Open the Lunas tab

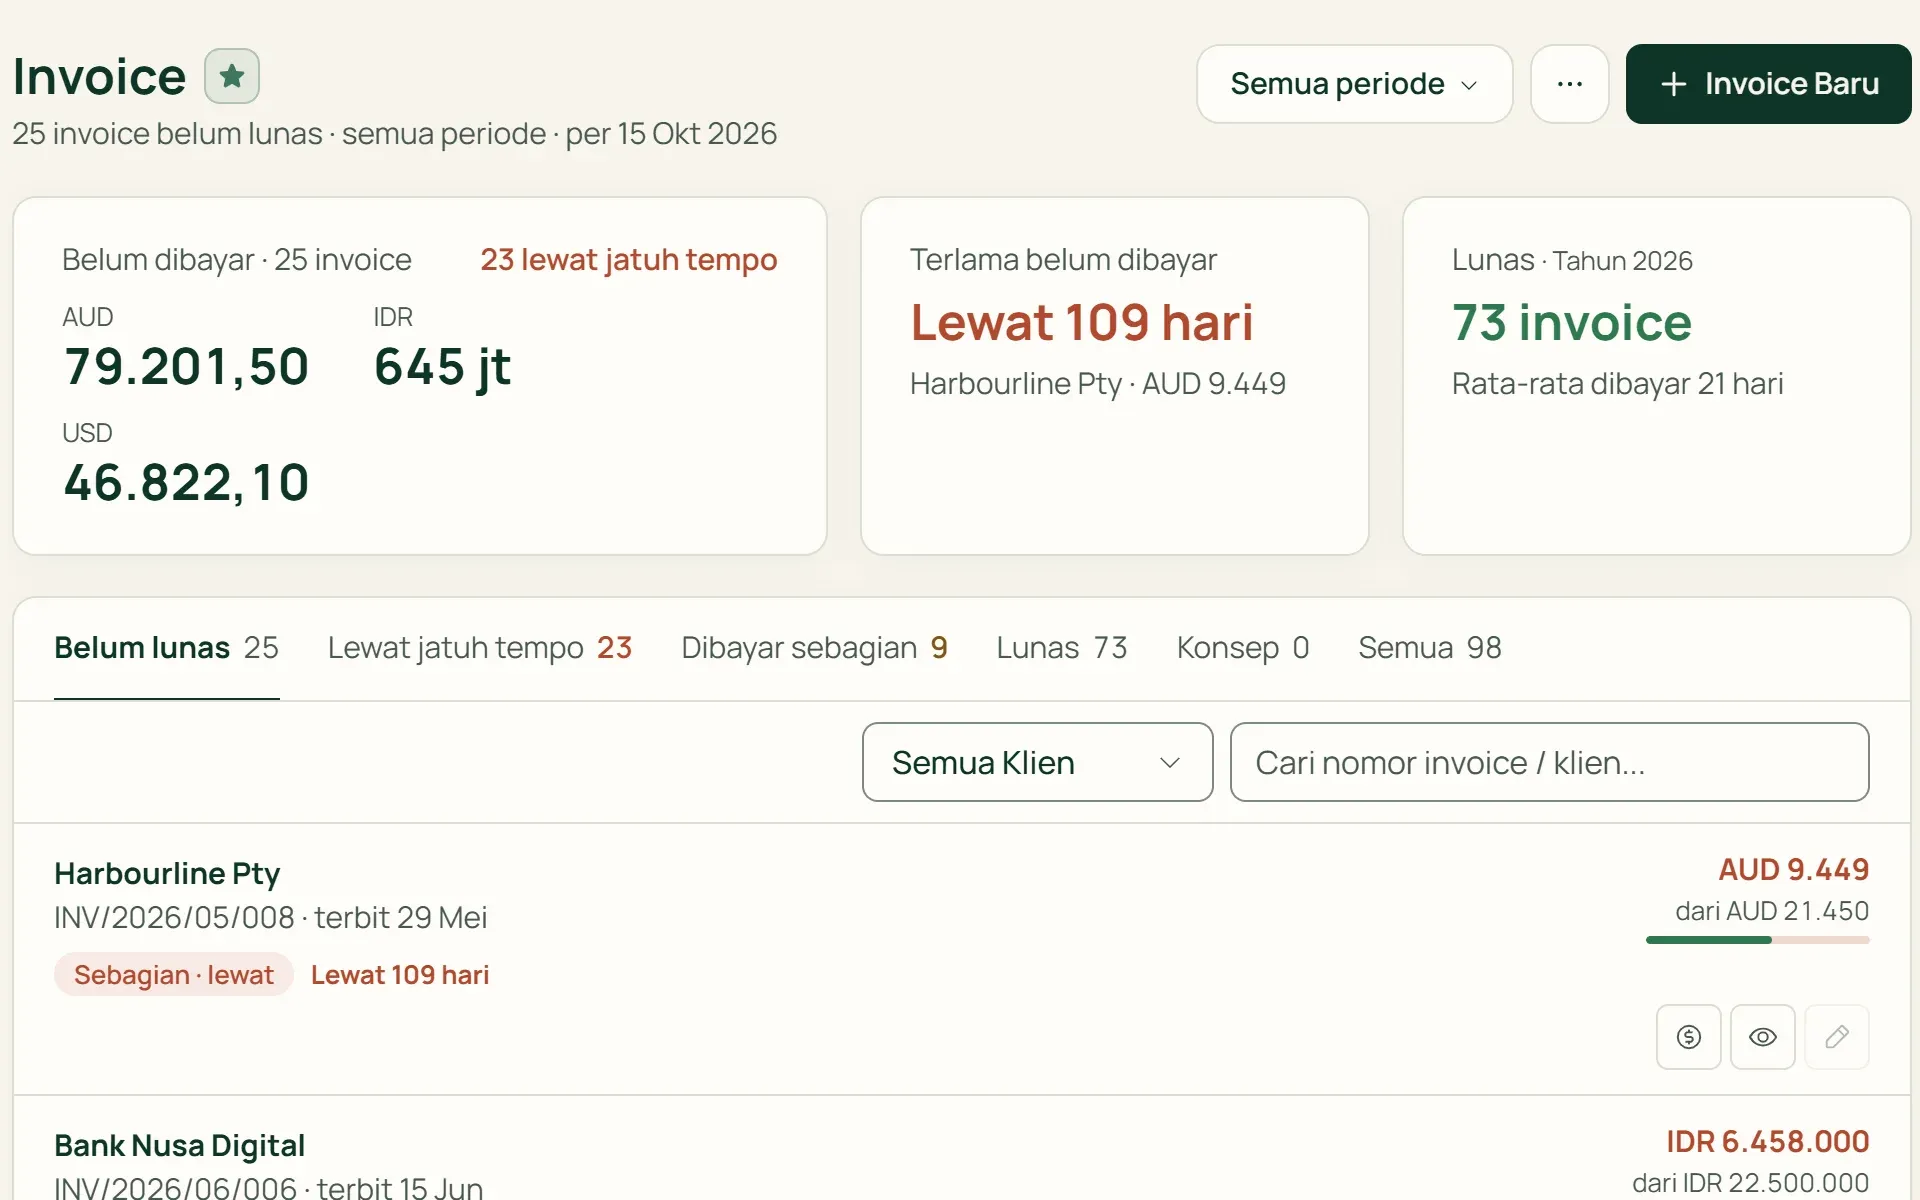(1062, 648)
